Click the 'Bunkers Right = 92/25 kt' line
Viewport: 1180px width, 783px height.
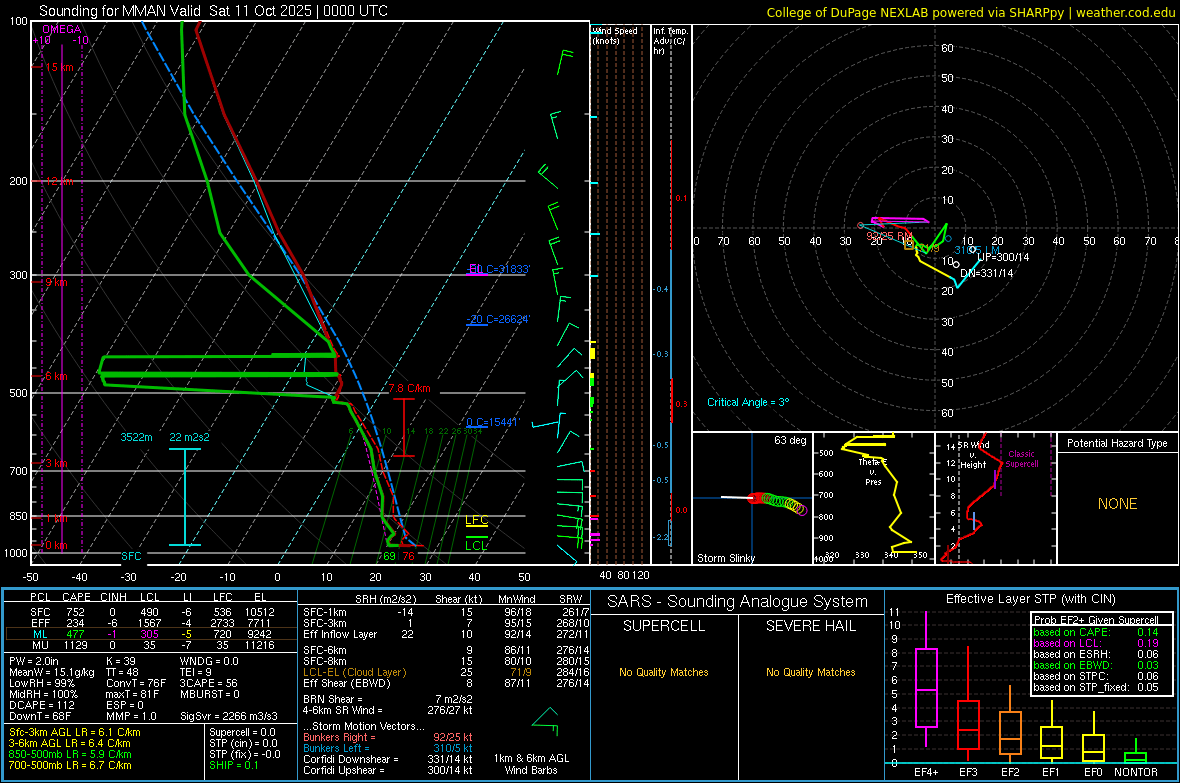[x=388, y=737]
